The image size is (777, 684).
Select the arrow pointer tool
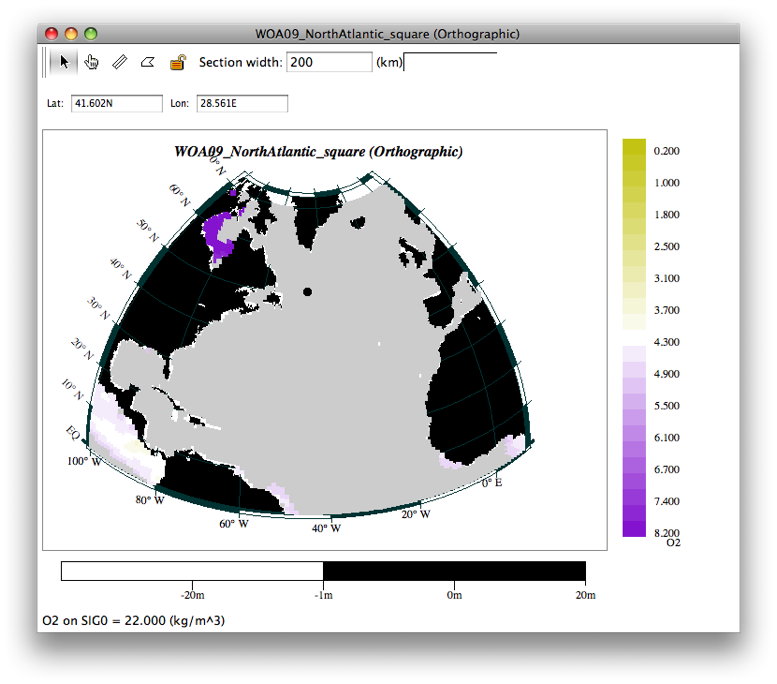[64, 62]
